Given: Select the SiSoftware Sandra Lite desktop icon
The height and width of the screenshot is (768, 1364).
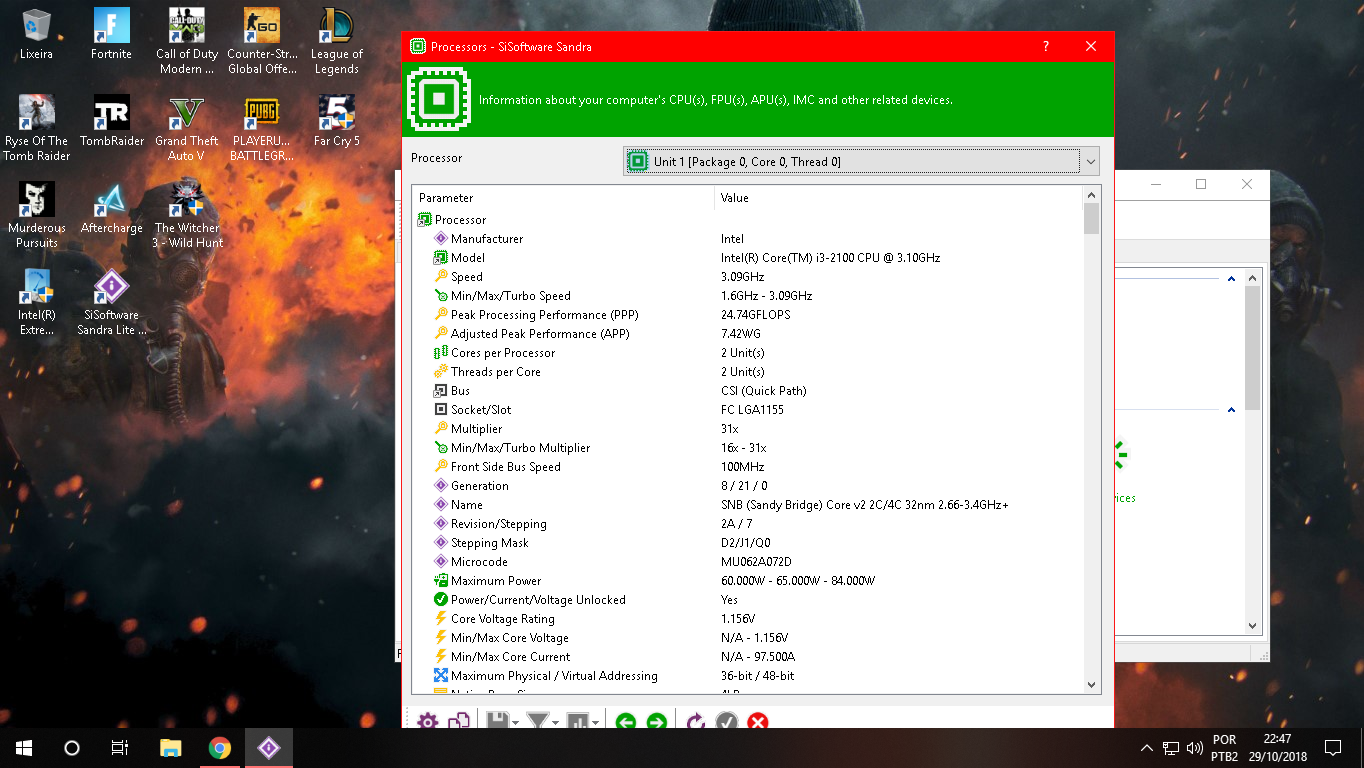Looking at the screenshot, I should 111,303.
